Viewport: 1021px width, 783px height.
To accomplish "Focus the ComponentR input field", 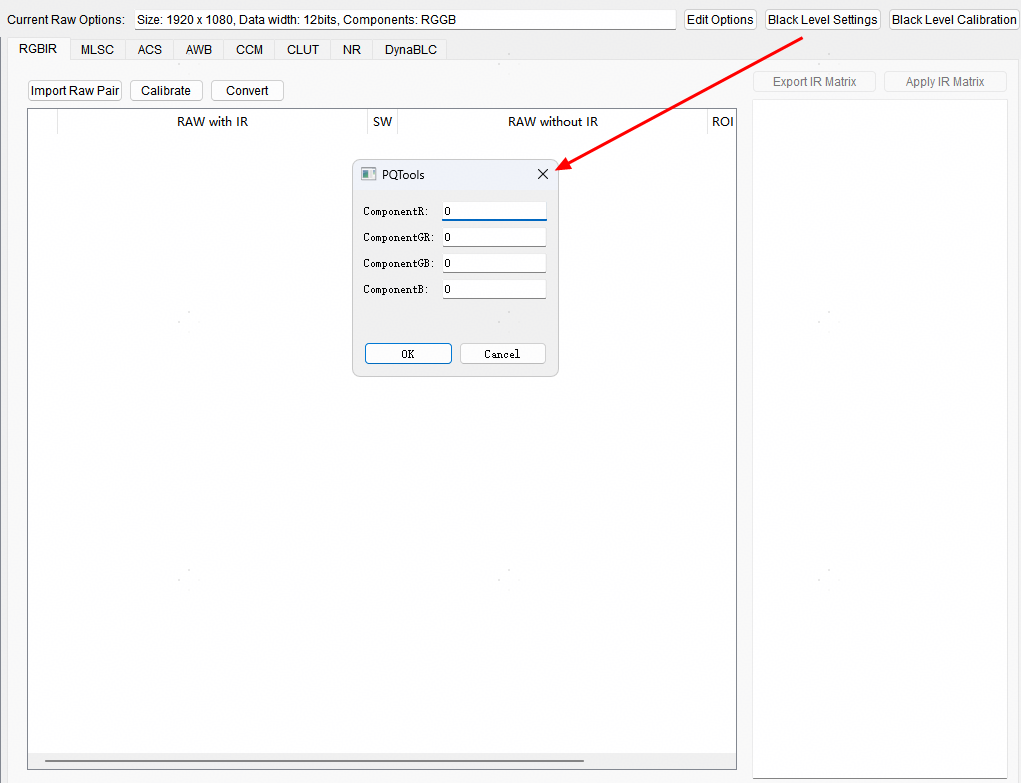I will tap(494, 211).
